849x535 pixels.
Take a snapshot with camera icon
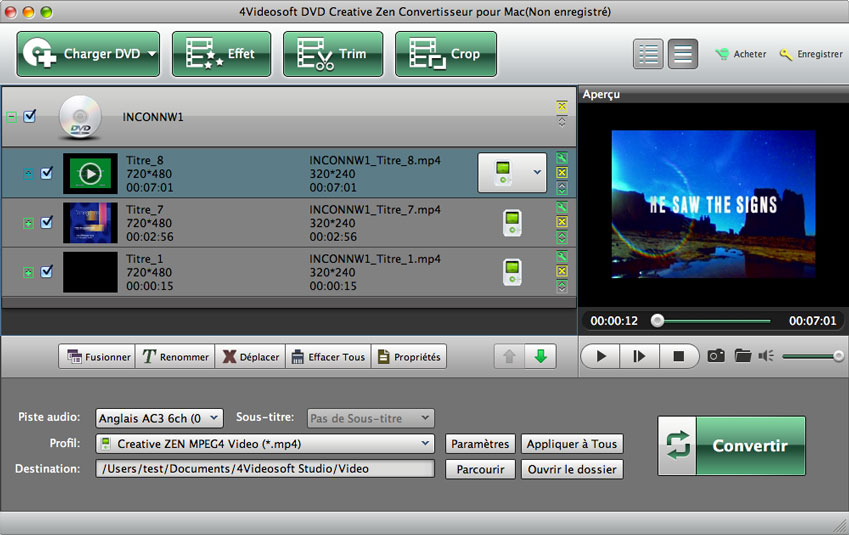click(716, 356)
